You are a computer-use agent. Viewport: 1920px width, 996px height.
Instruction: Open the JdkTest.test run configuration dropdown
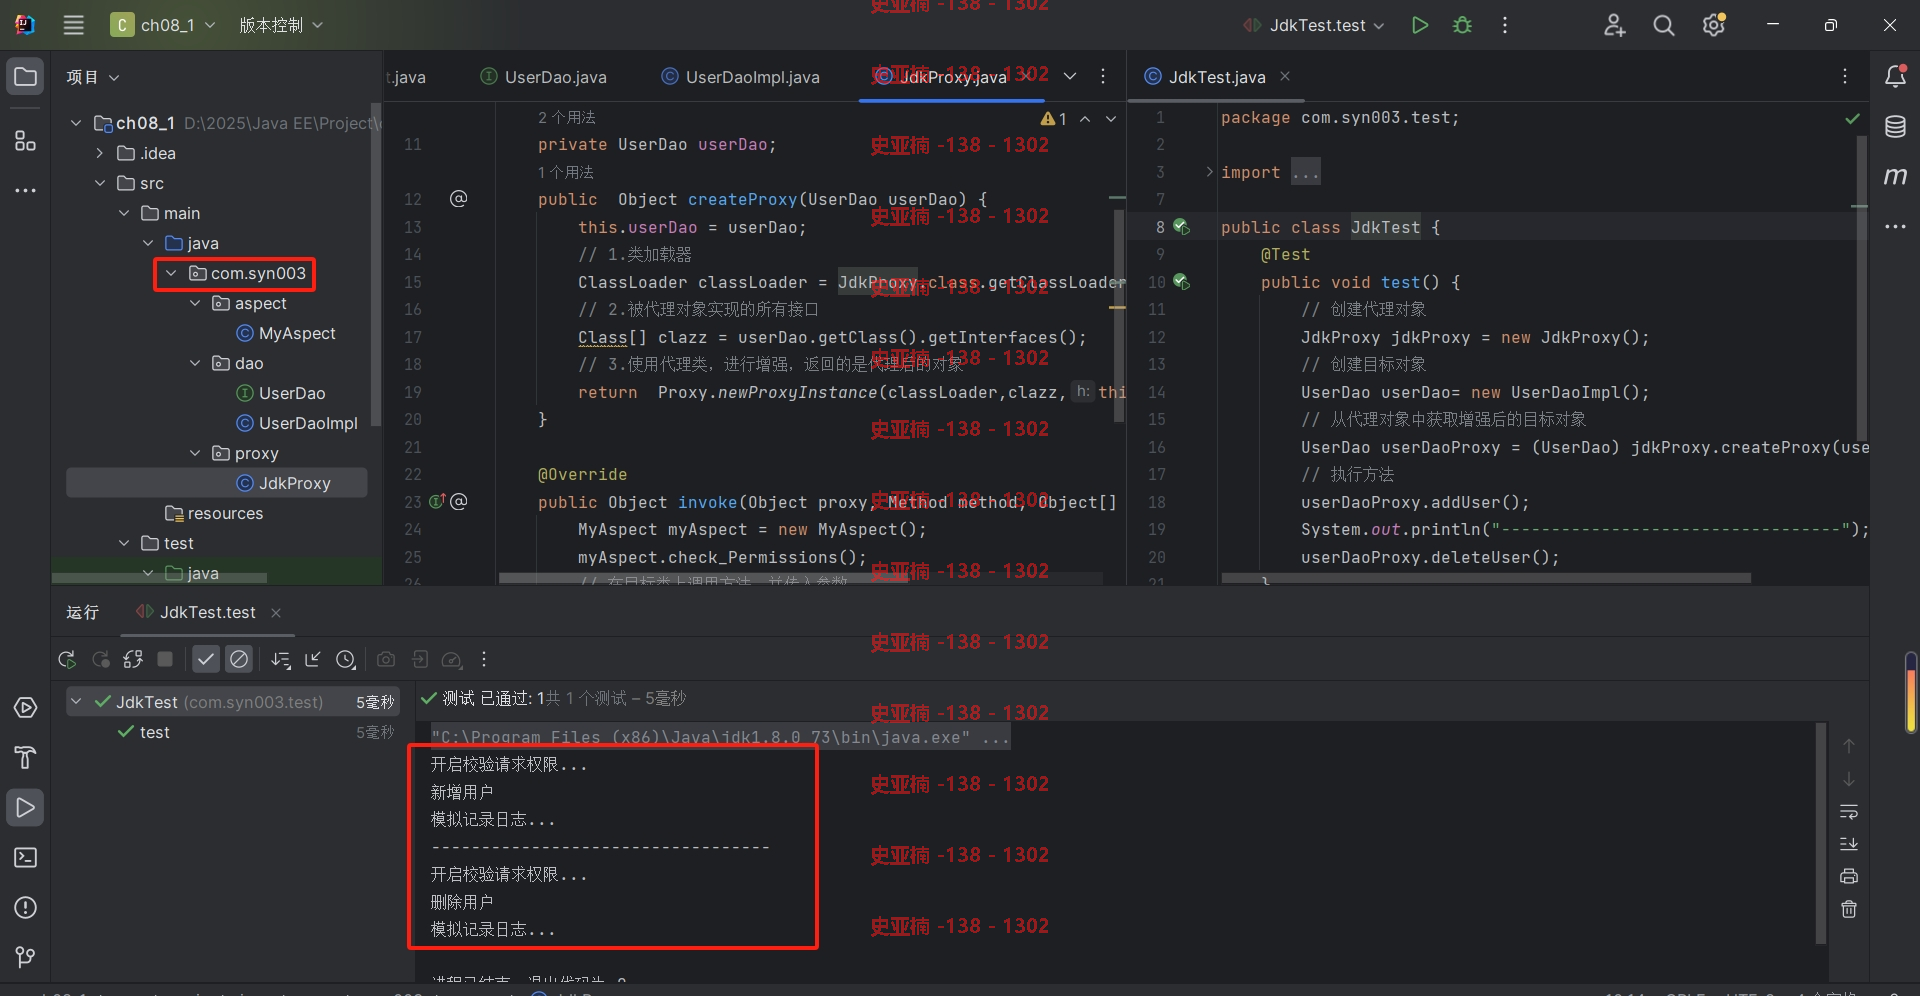pos(1313,25)
